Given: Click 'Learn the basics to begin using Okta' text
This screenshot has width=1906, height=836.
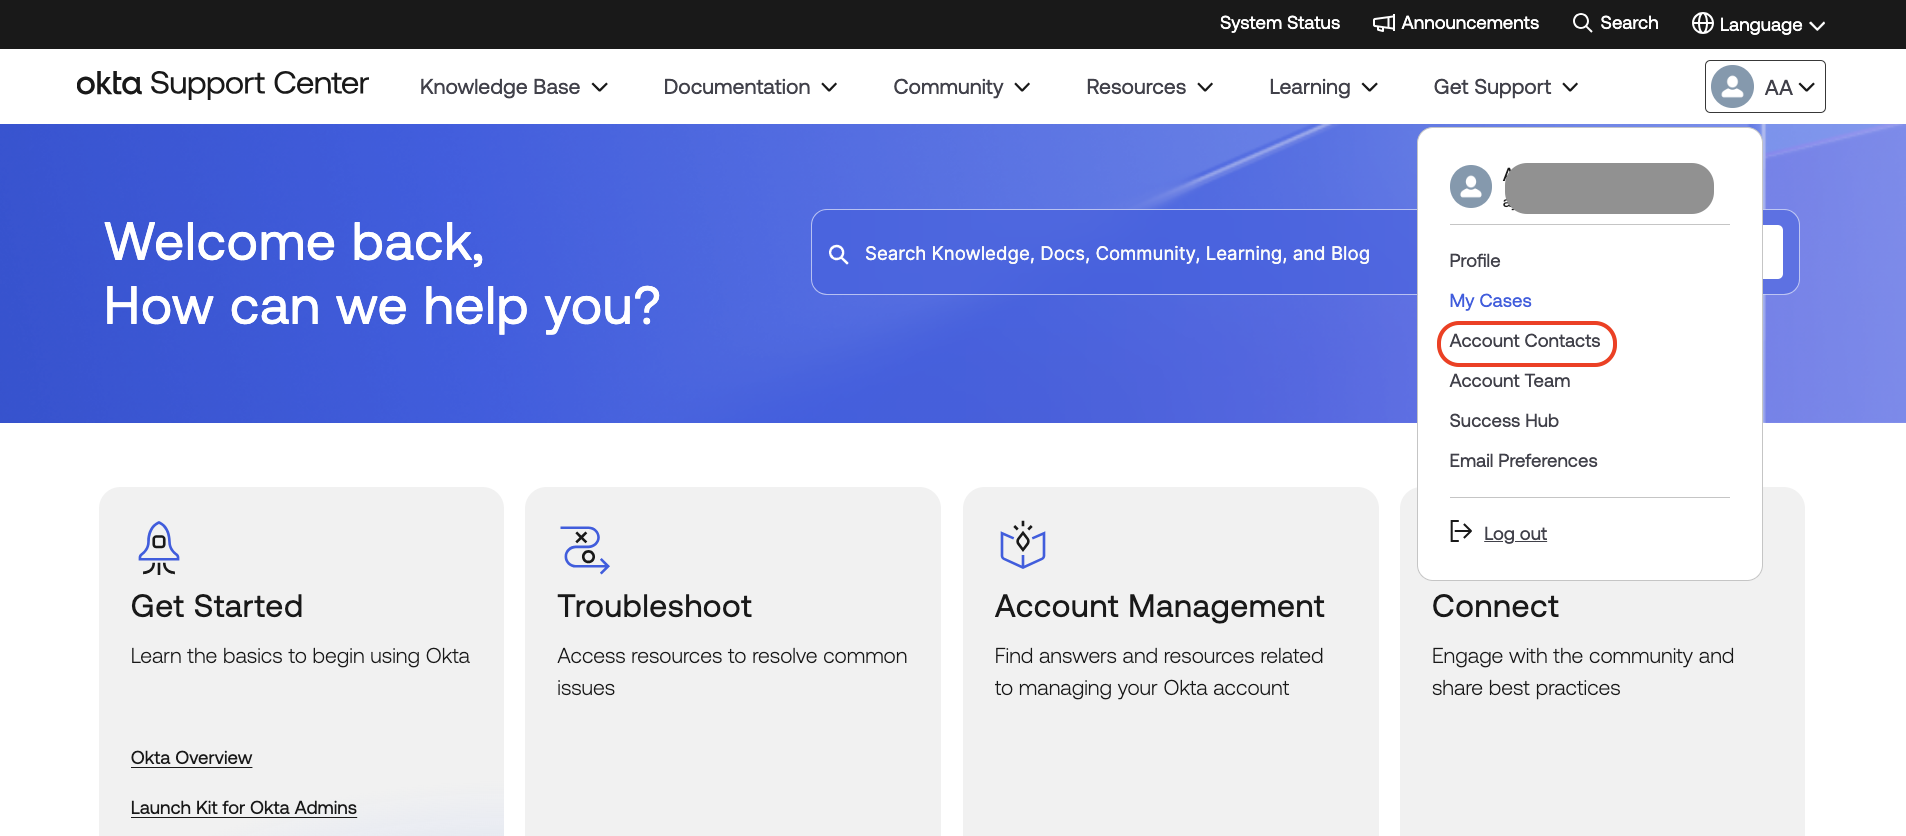Looking at the screenshot, I should [x=300, y=656].
